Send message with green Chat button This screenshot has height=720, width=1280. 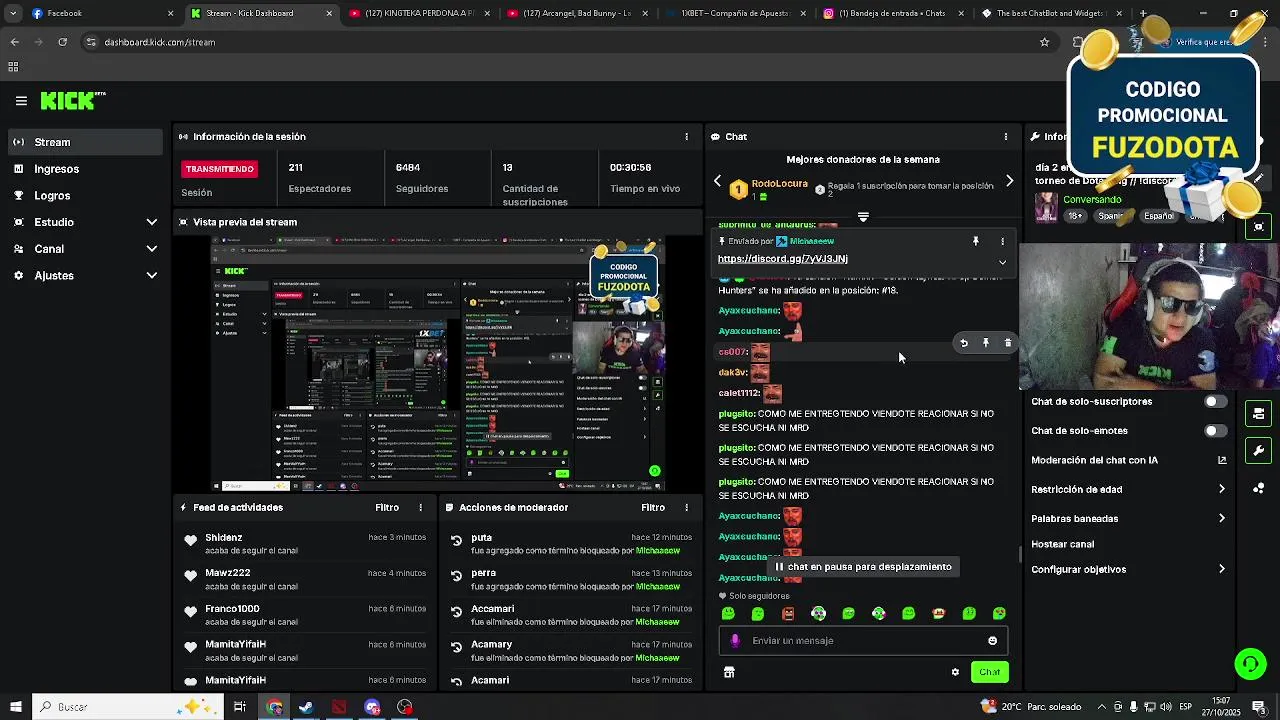pyautogui.click(x=989, y=672)
